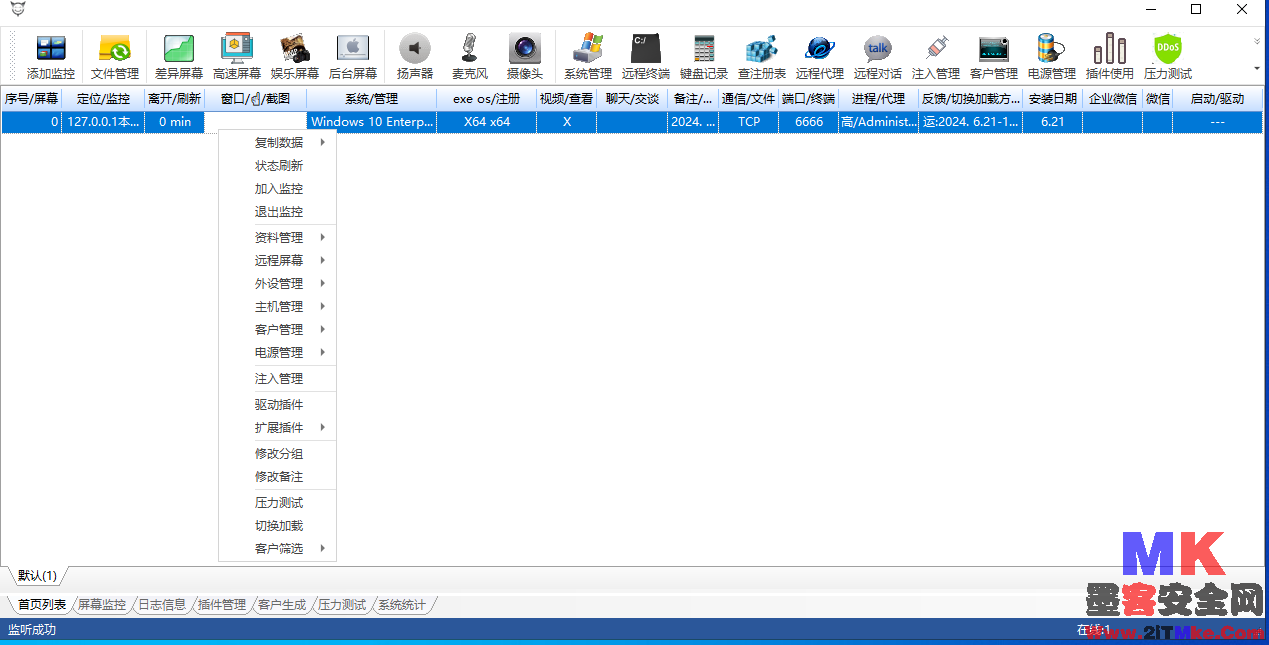Switch to the 日志信息 tab
The width and height of the screenshot is (1269, 645).
pyautogui.click(x=161, y=605)
